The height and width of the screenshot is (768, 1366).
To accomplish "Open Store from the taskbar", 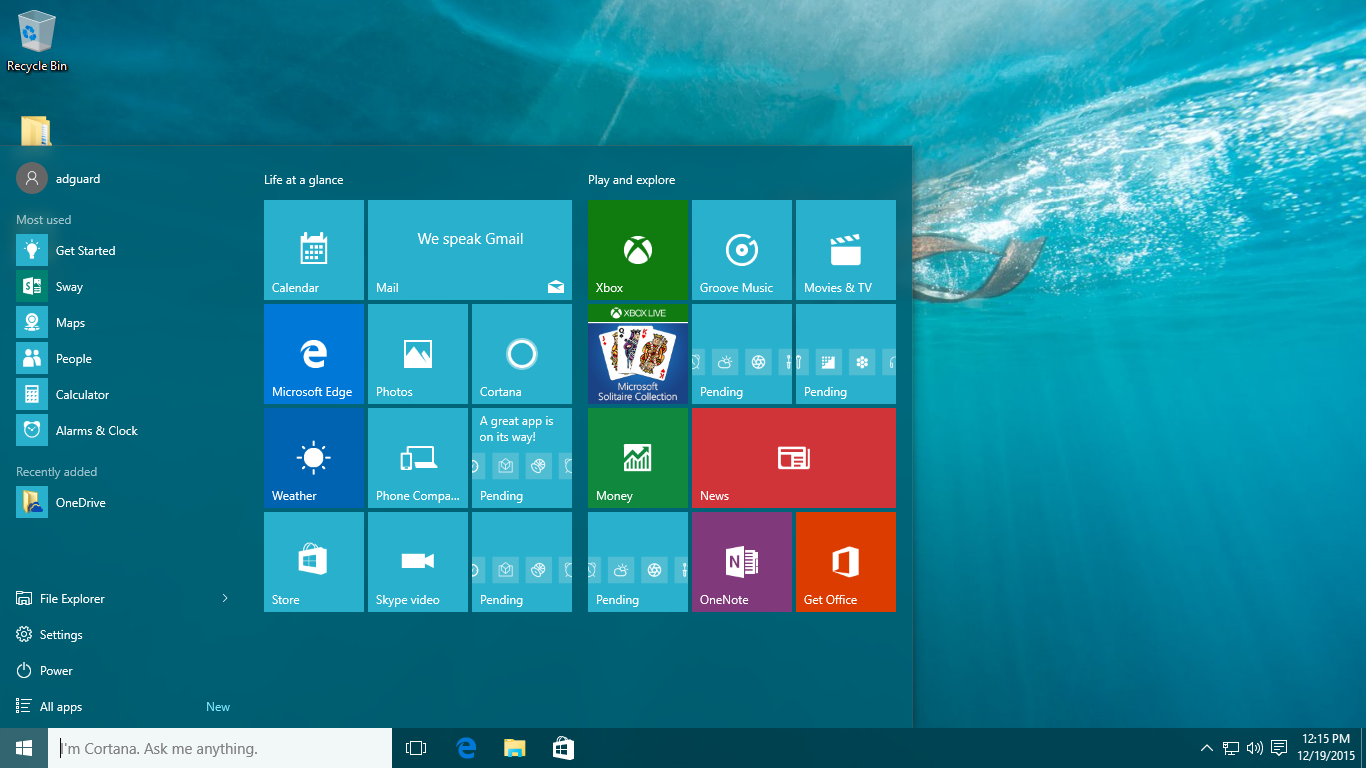I will coord(563,748).
